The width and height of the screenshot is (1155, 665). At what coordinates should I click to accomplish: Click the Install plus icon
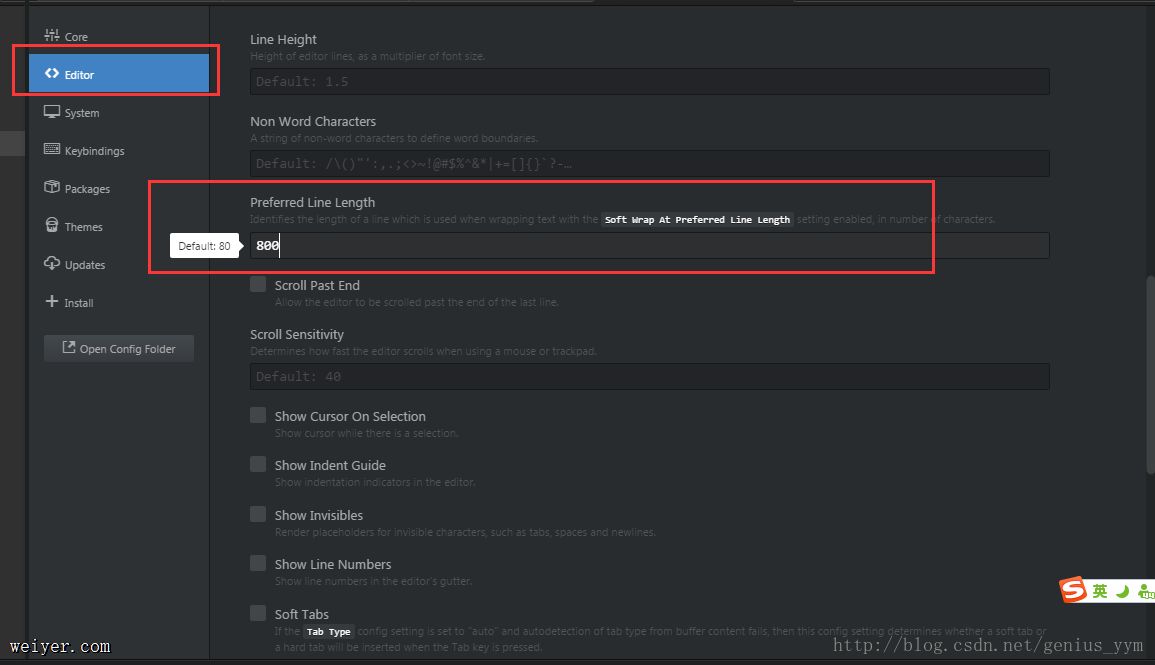(52, 302)
